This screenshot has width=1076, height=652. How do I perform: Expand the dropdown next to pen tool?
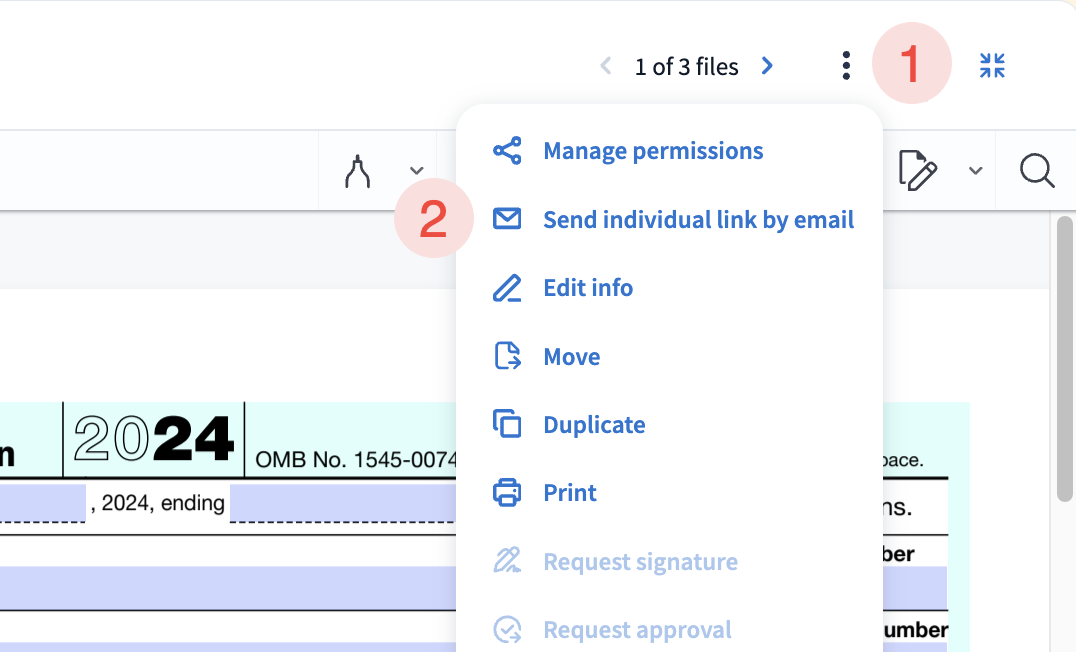pyautogui.click(x=417, y=171)
